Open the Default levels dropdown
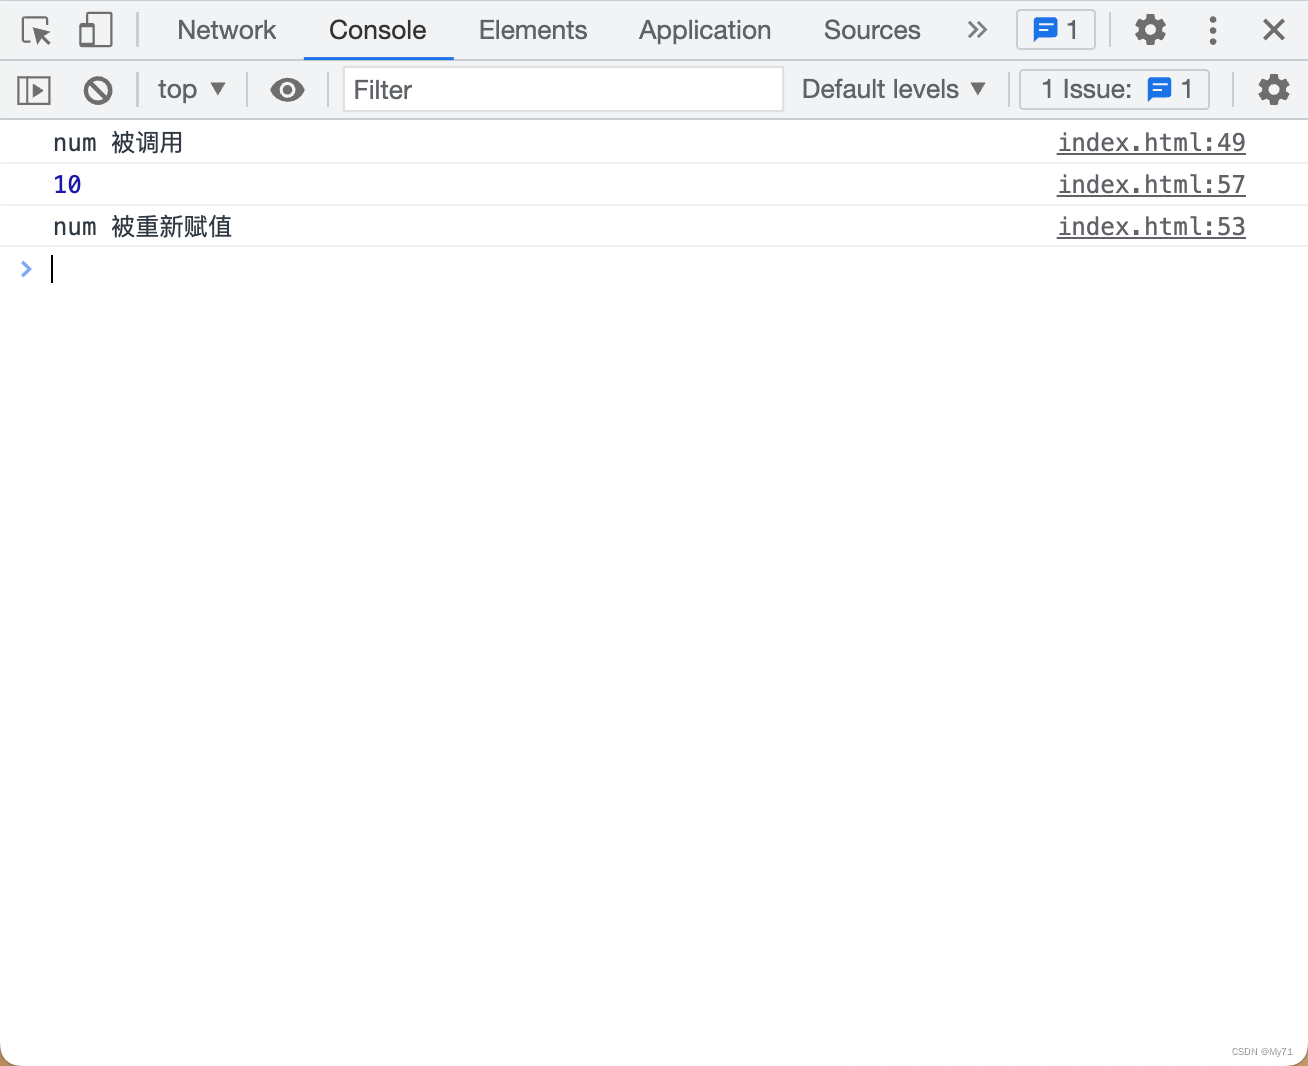The height and width of the screenshot is (1066, 1308). (x=893, y=90)
